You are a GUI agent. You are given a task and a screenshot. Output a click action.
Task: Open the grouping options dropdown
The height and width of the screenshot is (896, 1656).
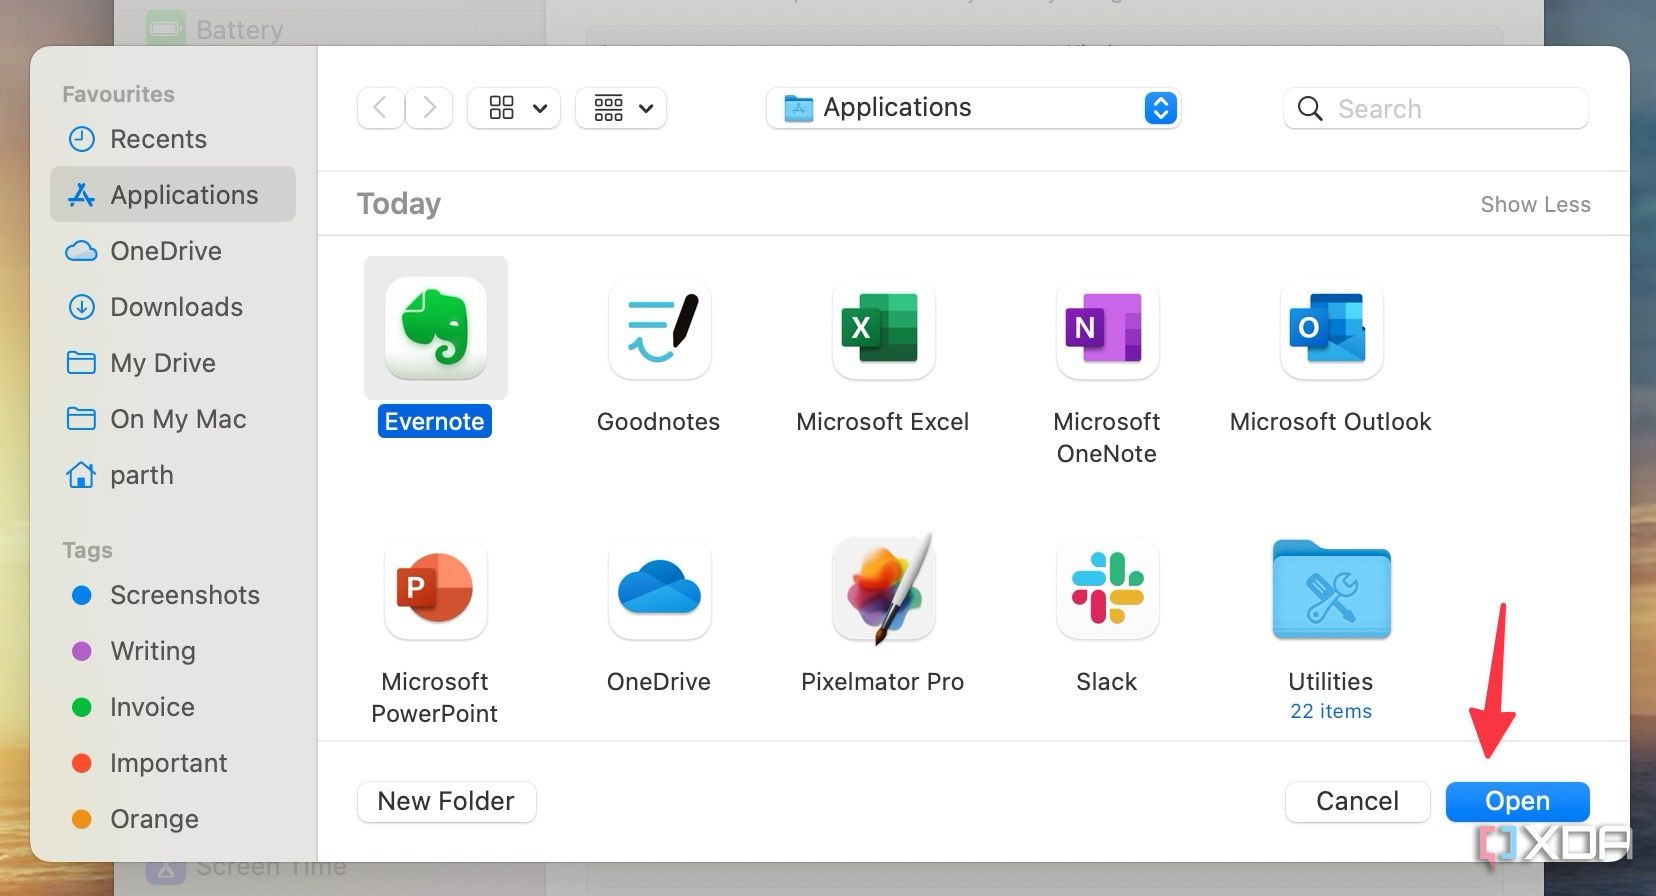pos(621,108)
